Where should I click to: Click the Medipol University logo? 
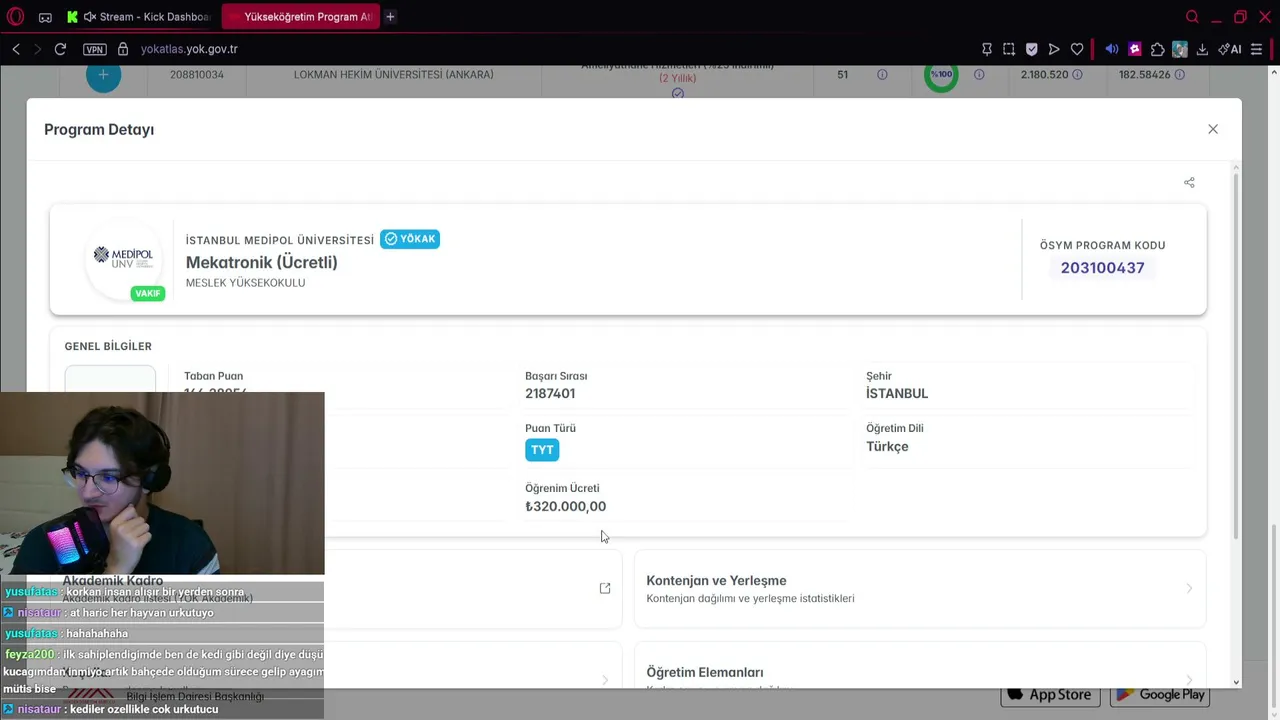[123, 258]
